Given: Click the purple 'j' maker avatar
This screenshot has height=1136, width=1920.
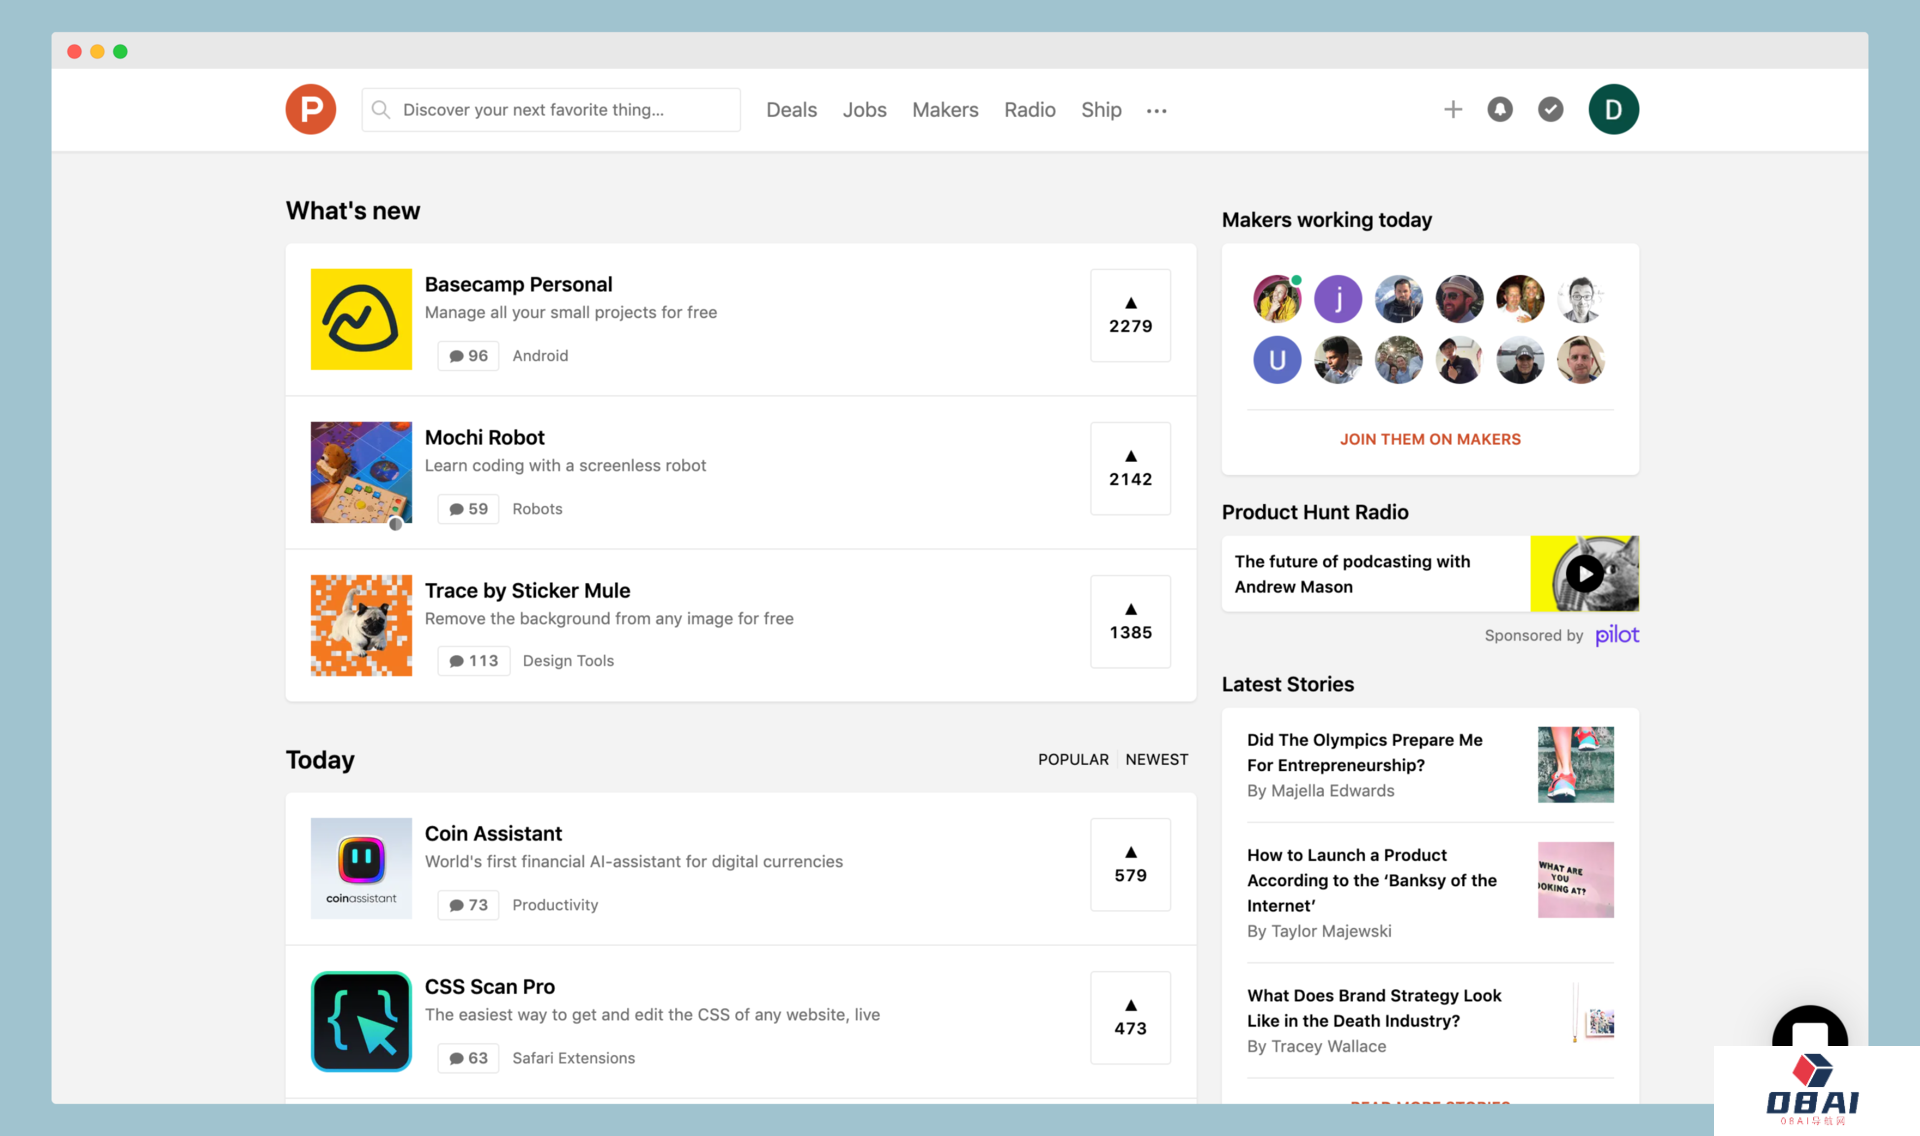Looking at the screenshot, I should pos(1337,299).
